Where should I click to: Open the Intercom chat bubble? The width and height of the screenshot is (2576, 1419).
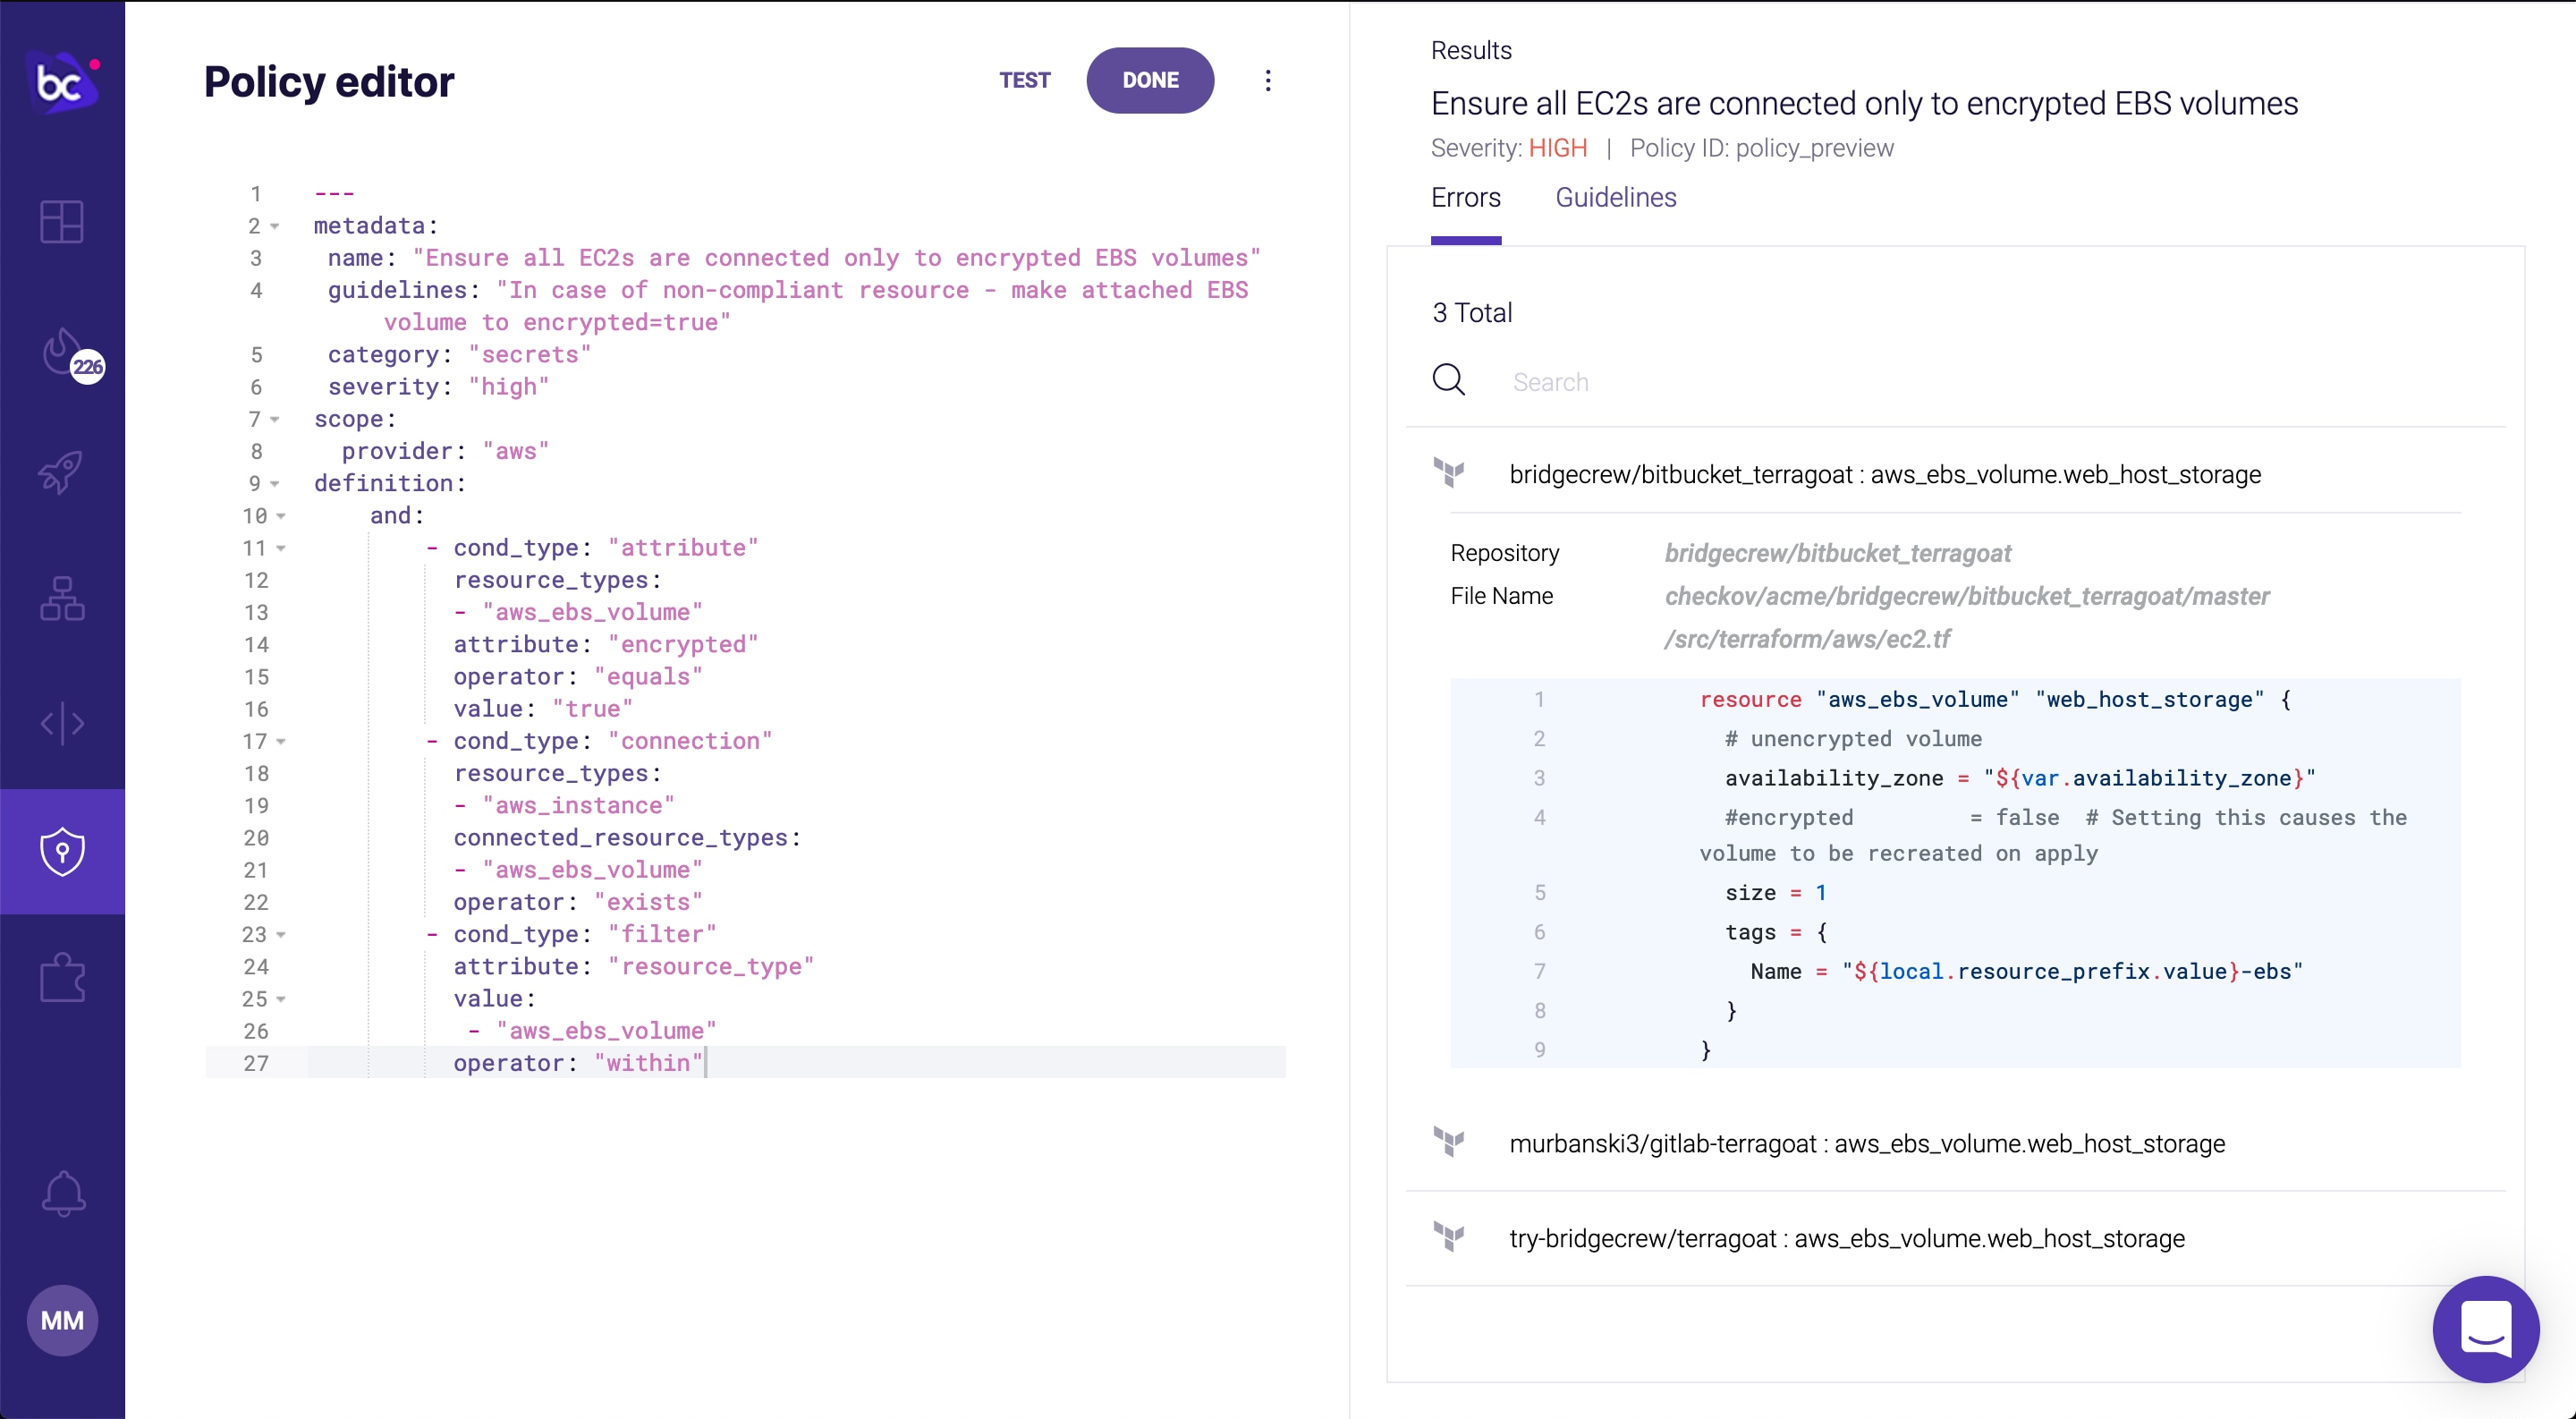point(2486,1330)
